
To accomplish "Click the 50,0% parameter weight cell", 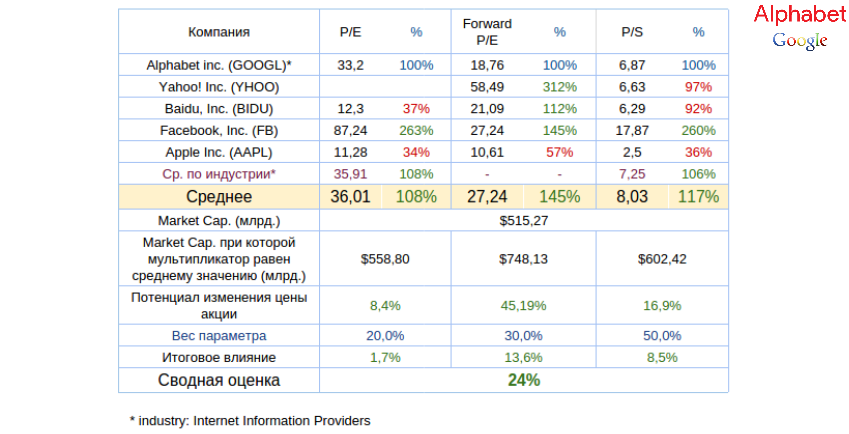I will click(x=662, y=336).
